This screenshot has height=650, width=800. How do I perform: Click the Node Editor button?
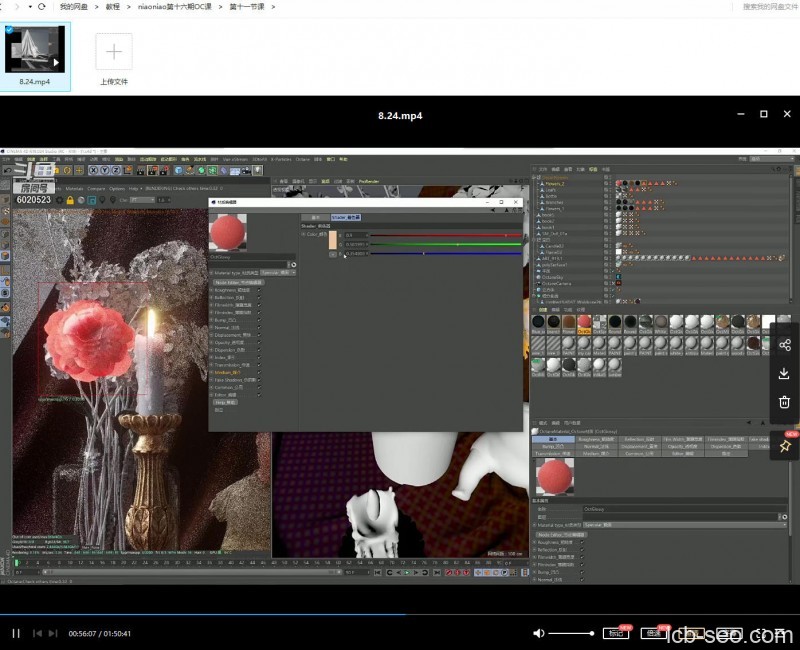pyautogui.click(x=238, y=282)
